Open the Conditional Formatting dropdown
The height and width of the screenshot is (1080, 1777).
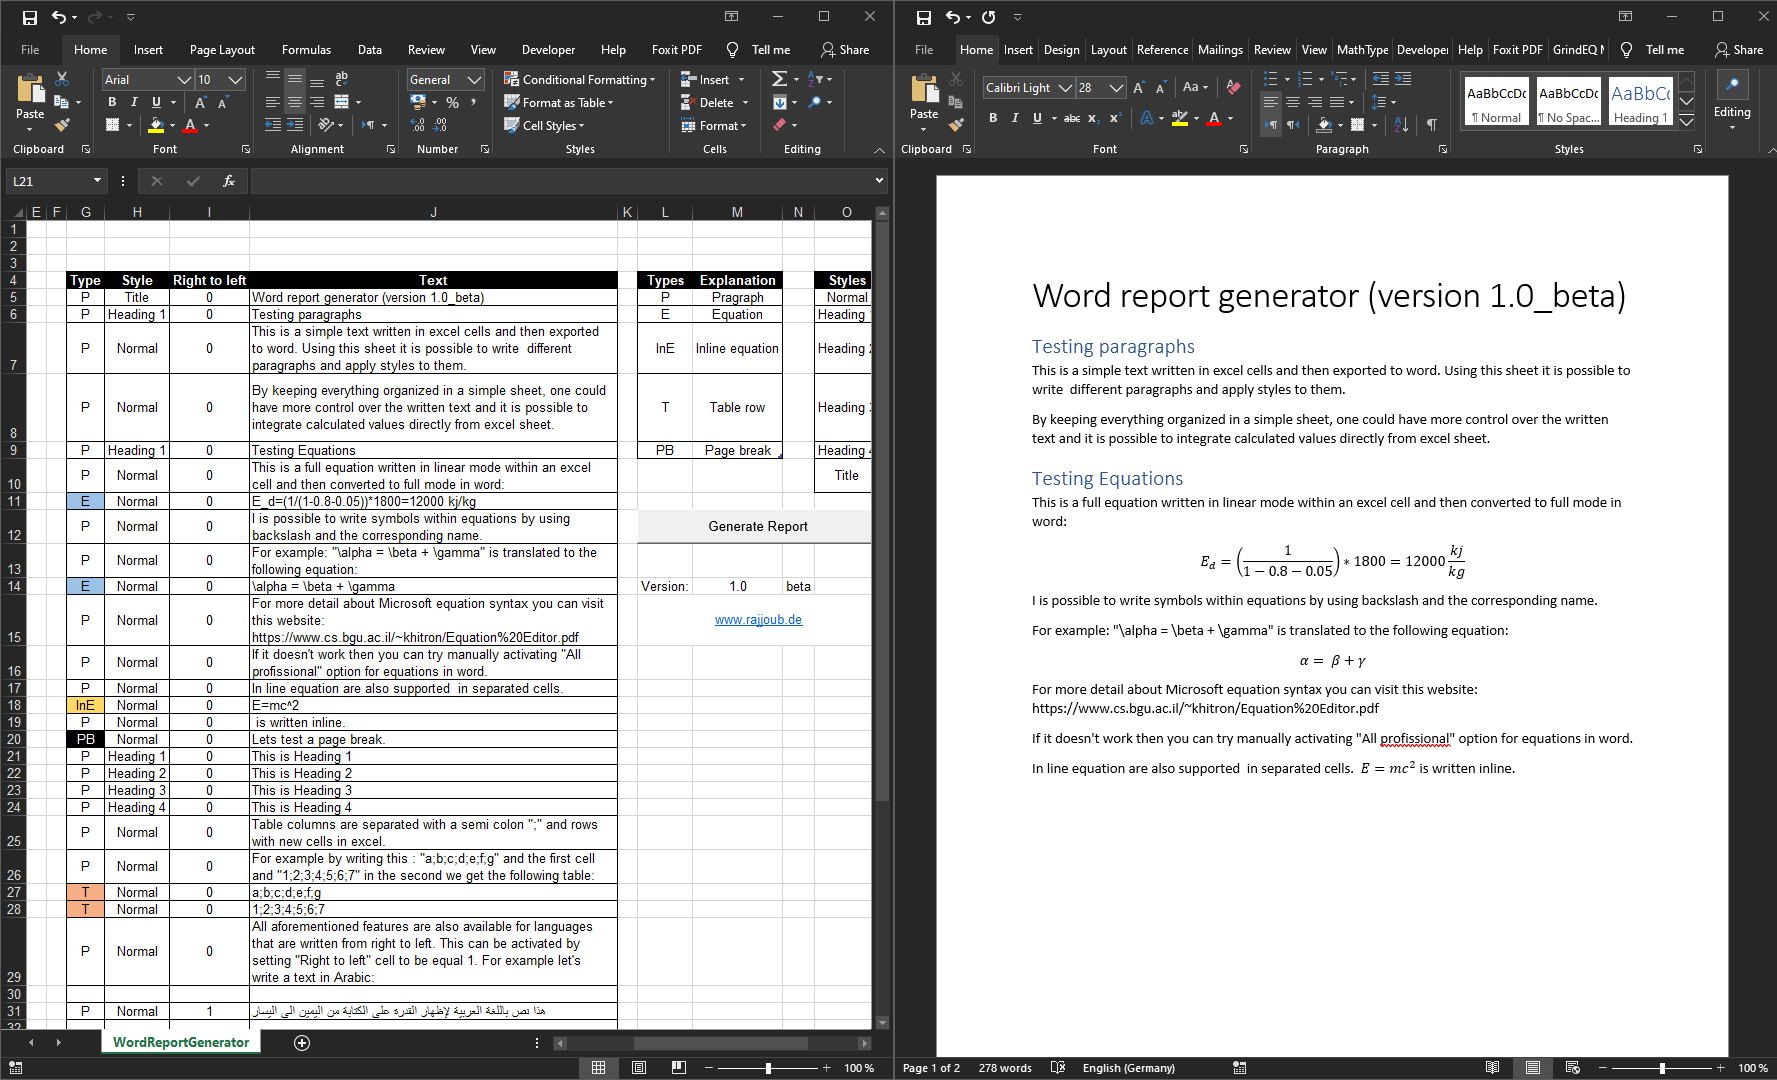[580, 79]
